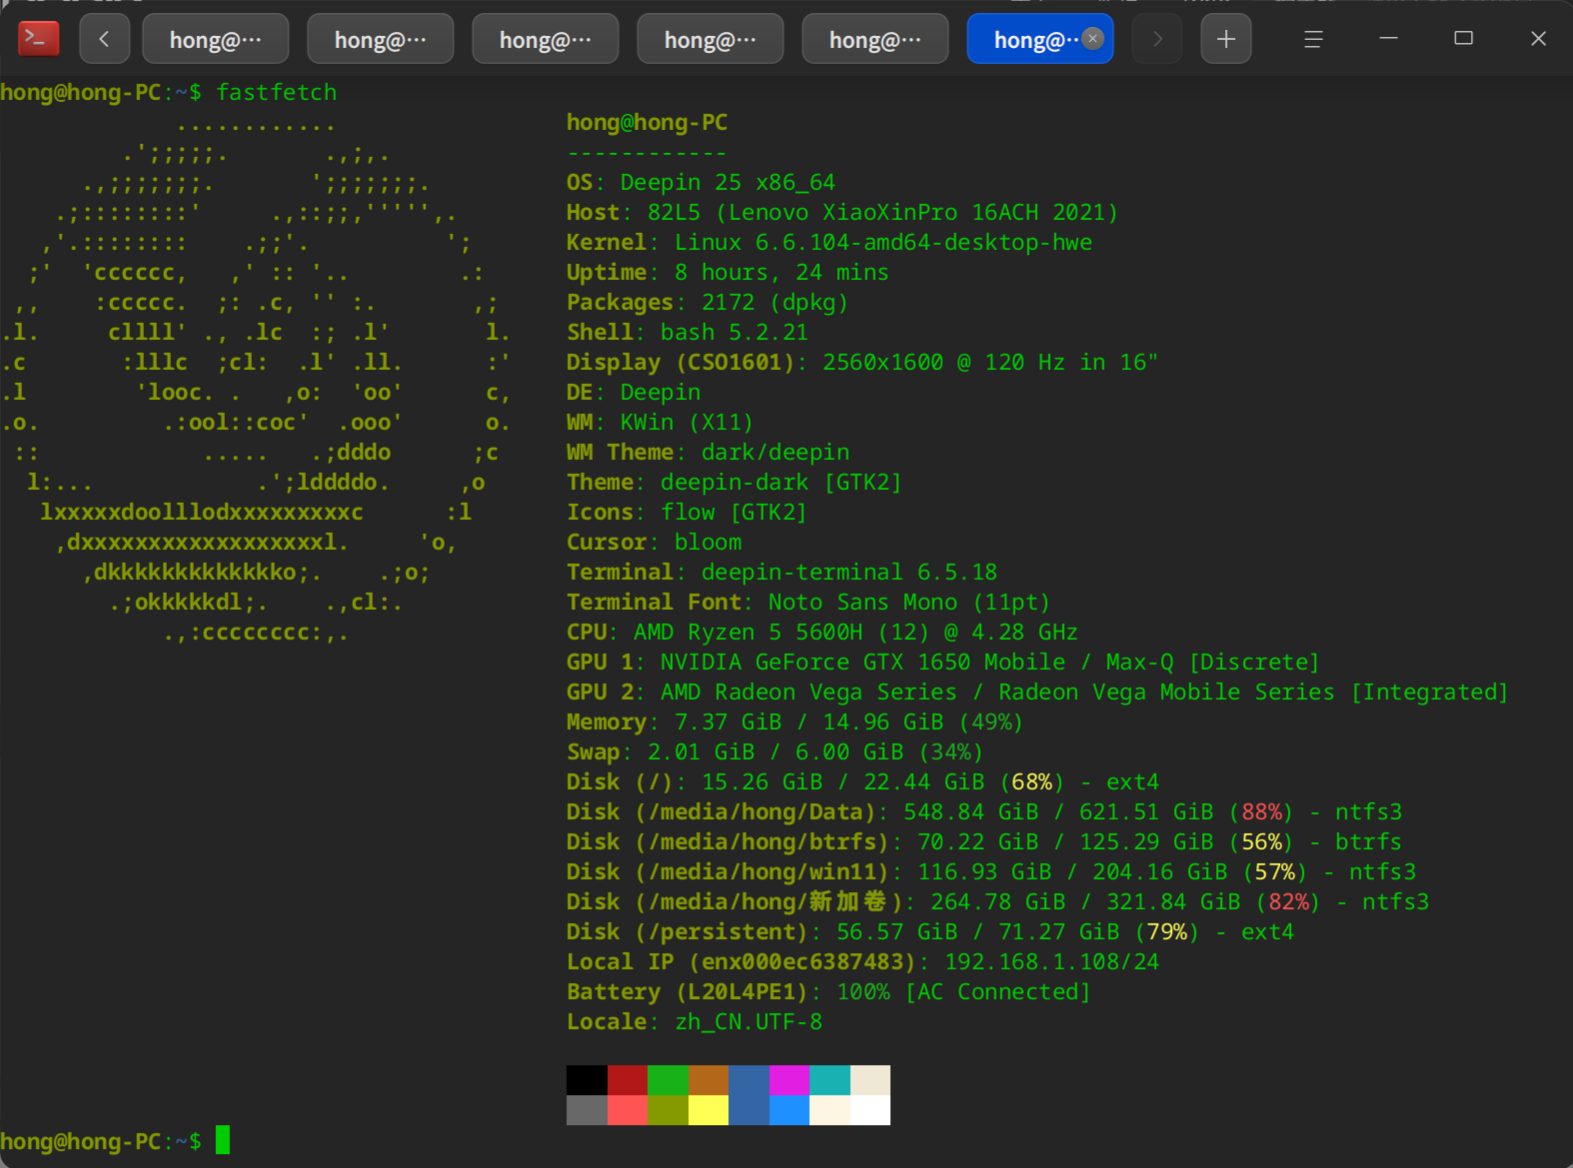Viewport: 1573px width, 1168px height.
Task: Click the 'GPU 1: NVIDIA GeForce GTX 1650' line
Action: coord(943,662)
